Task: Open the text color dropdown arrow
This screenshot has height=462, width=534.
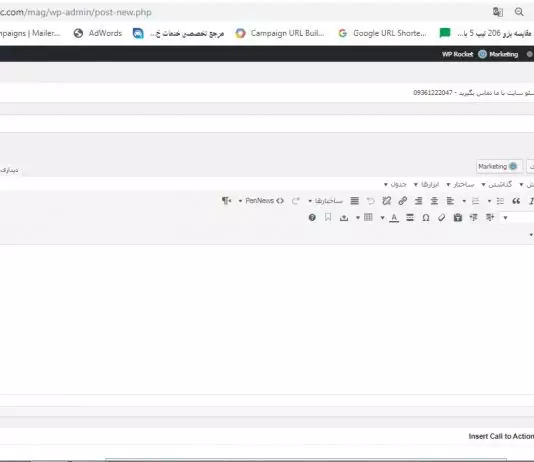Action: point(382,218)
